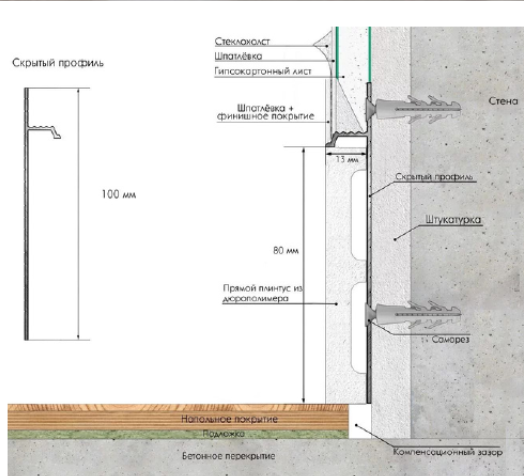Click the "Саморез" label

coord(450,339)
